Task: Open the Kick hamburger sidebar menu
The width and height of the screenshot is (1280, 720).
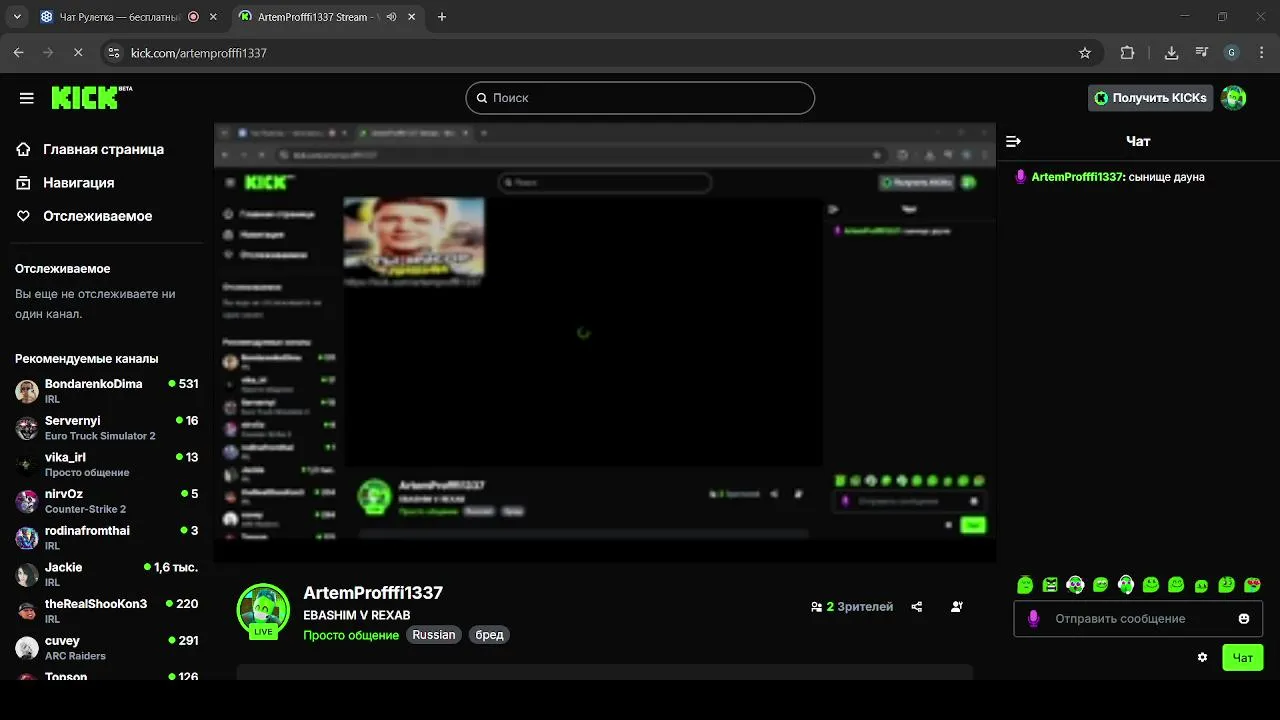Action: click(x=27, y=98)
